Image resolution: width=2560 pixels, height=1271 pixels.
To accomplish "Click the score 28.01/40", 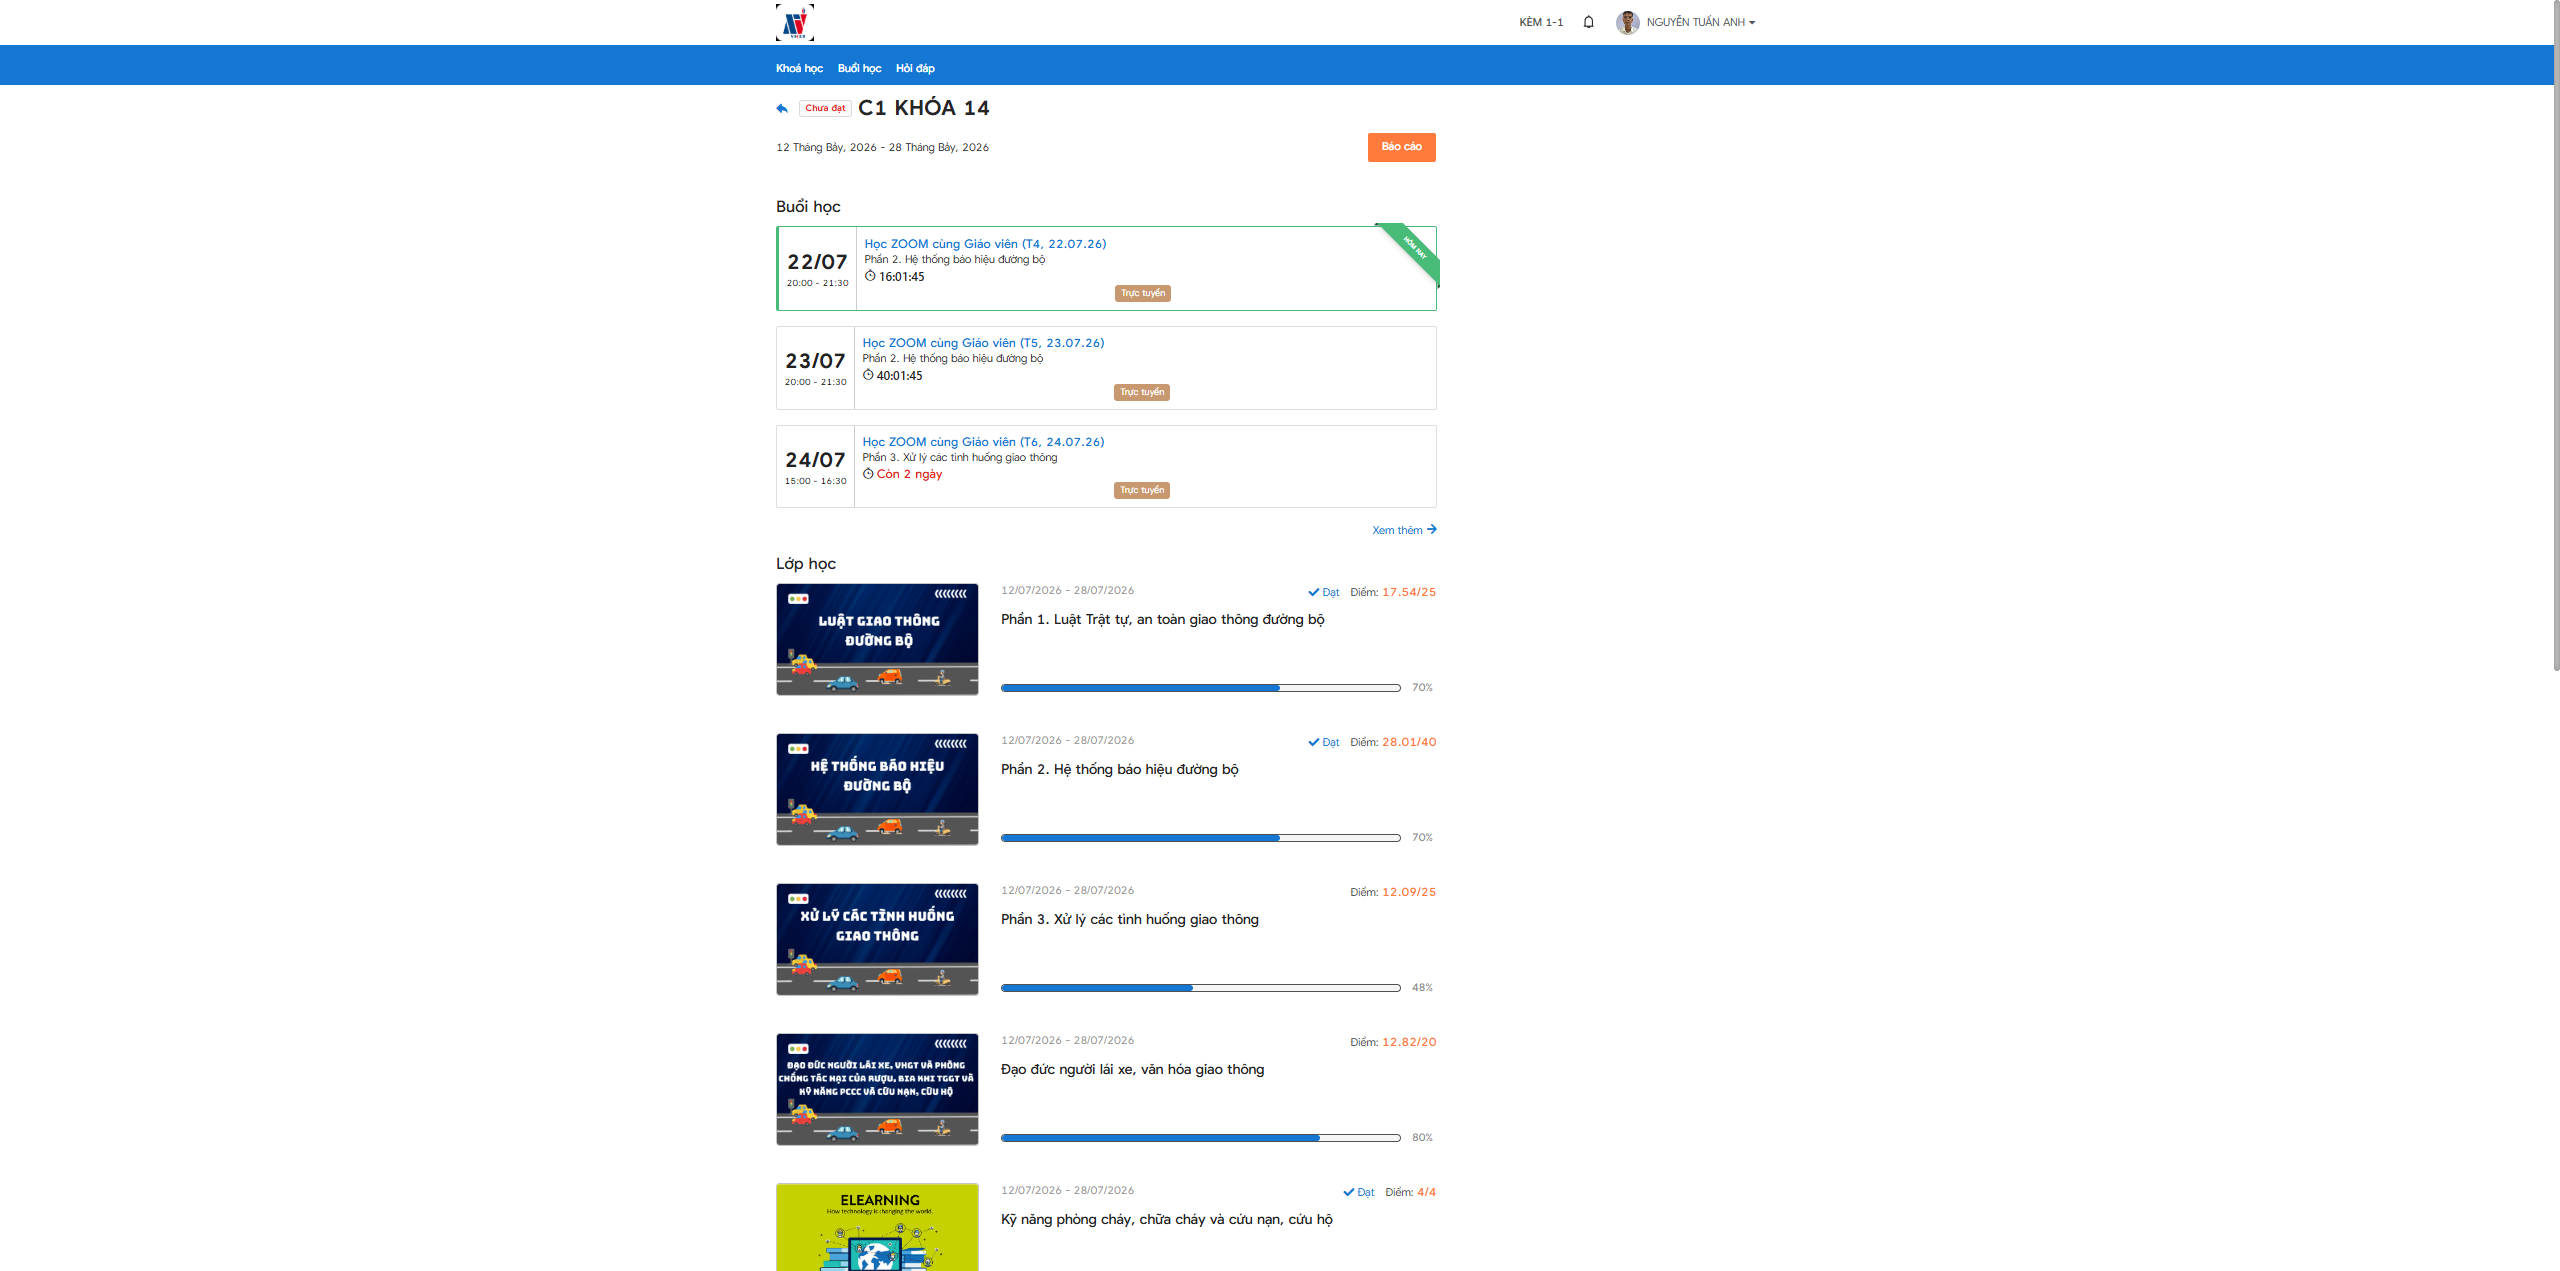I will click(1409, 742).
